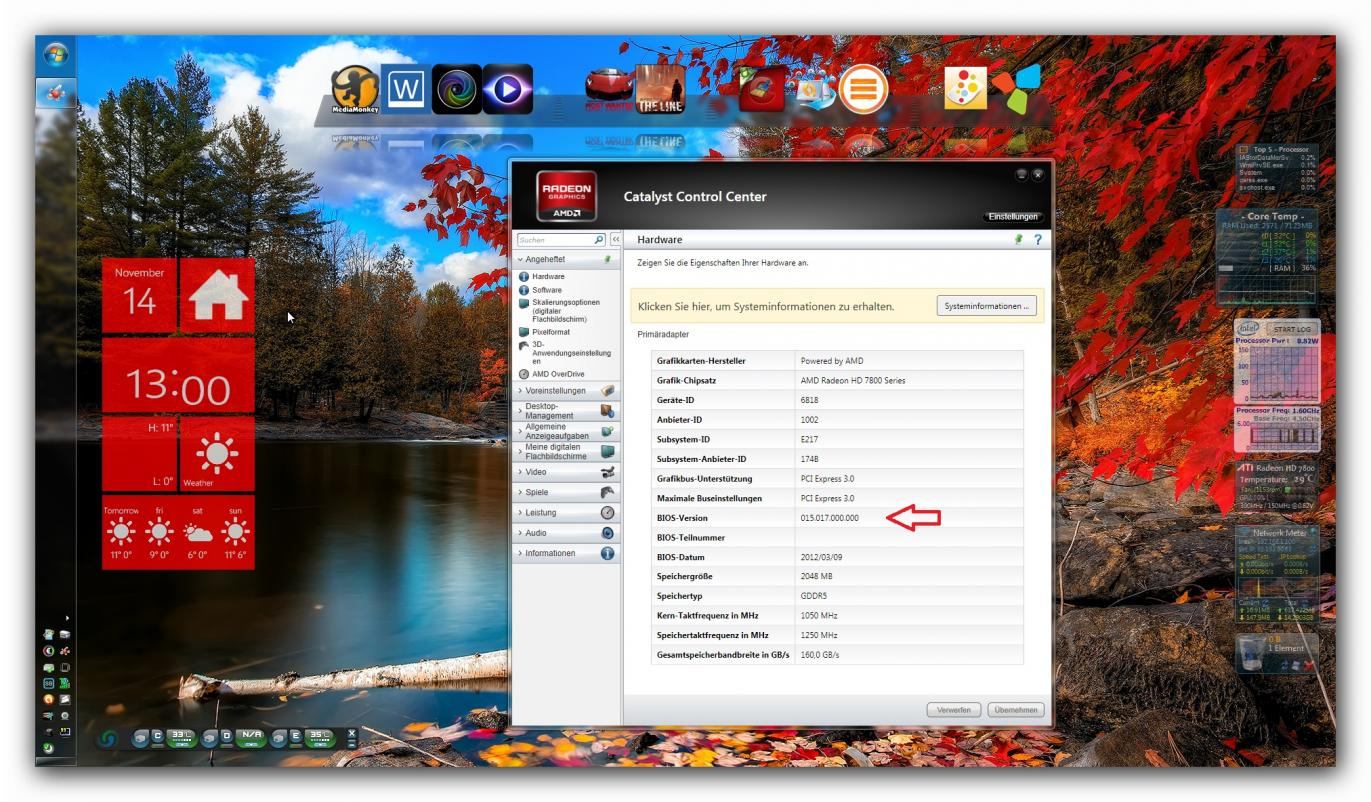This screenshot has height=802, width=1371.
Task: Expand the Desktop-Management section
Action: tap(567, 411)
